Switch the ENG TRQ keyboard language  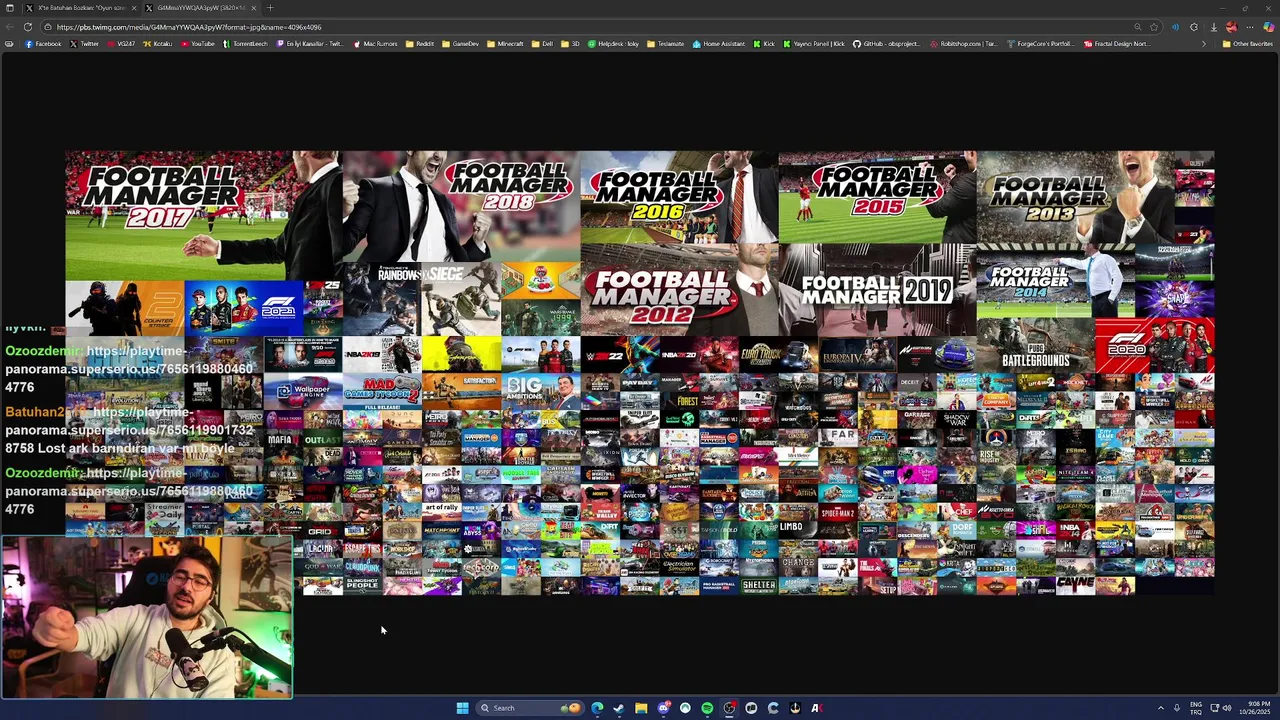[1196, 708]
